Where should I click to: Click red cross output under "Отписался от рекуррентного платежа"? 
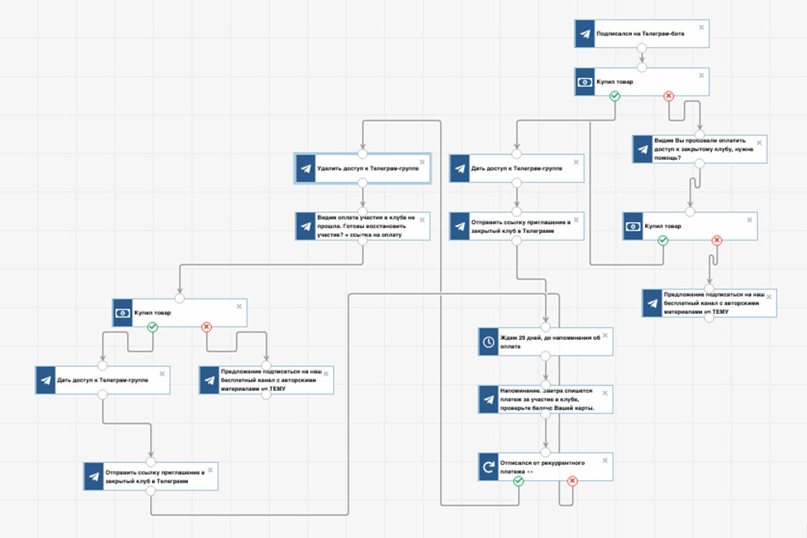click(x=572, y=481)
